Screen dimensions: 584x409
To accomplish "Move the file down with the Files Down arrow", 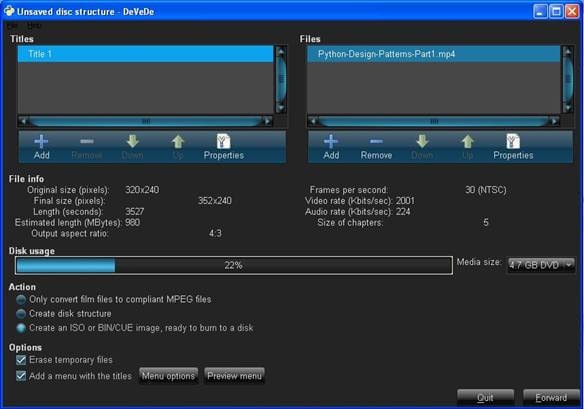I will tap(422, 147).
